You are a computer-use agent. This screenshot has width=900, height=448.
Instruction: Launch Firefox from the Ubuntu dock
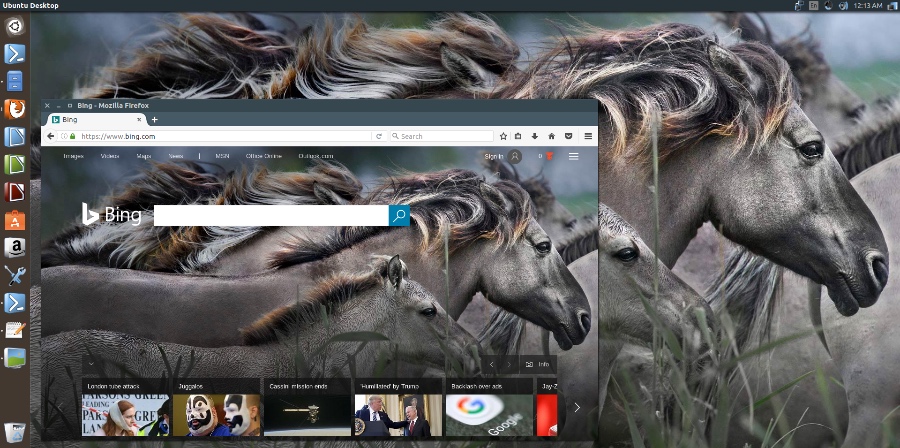tap(15, 108)
